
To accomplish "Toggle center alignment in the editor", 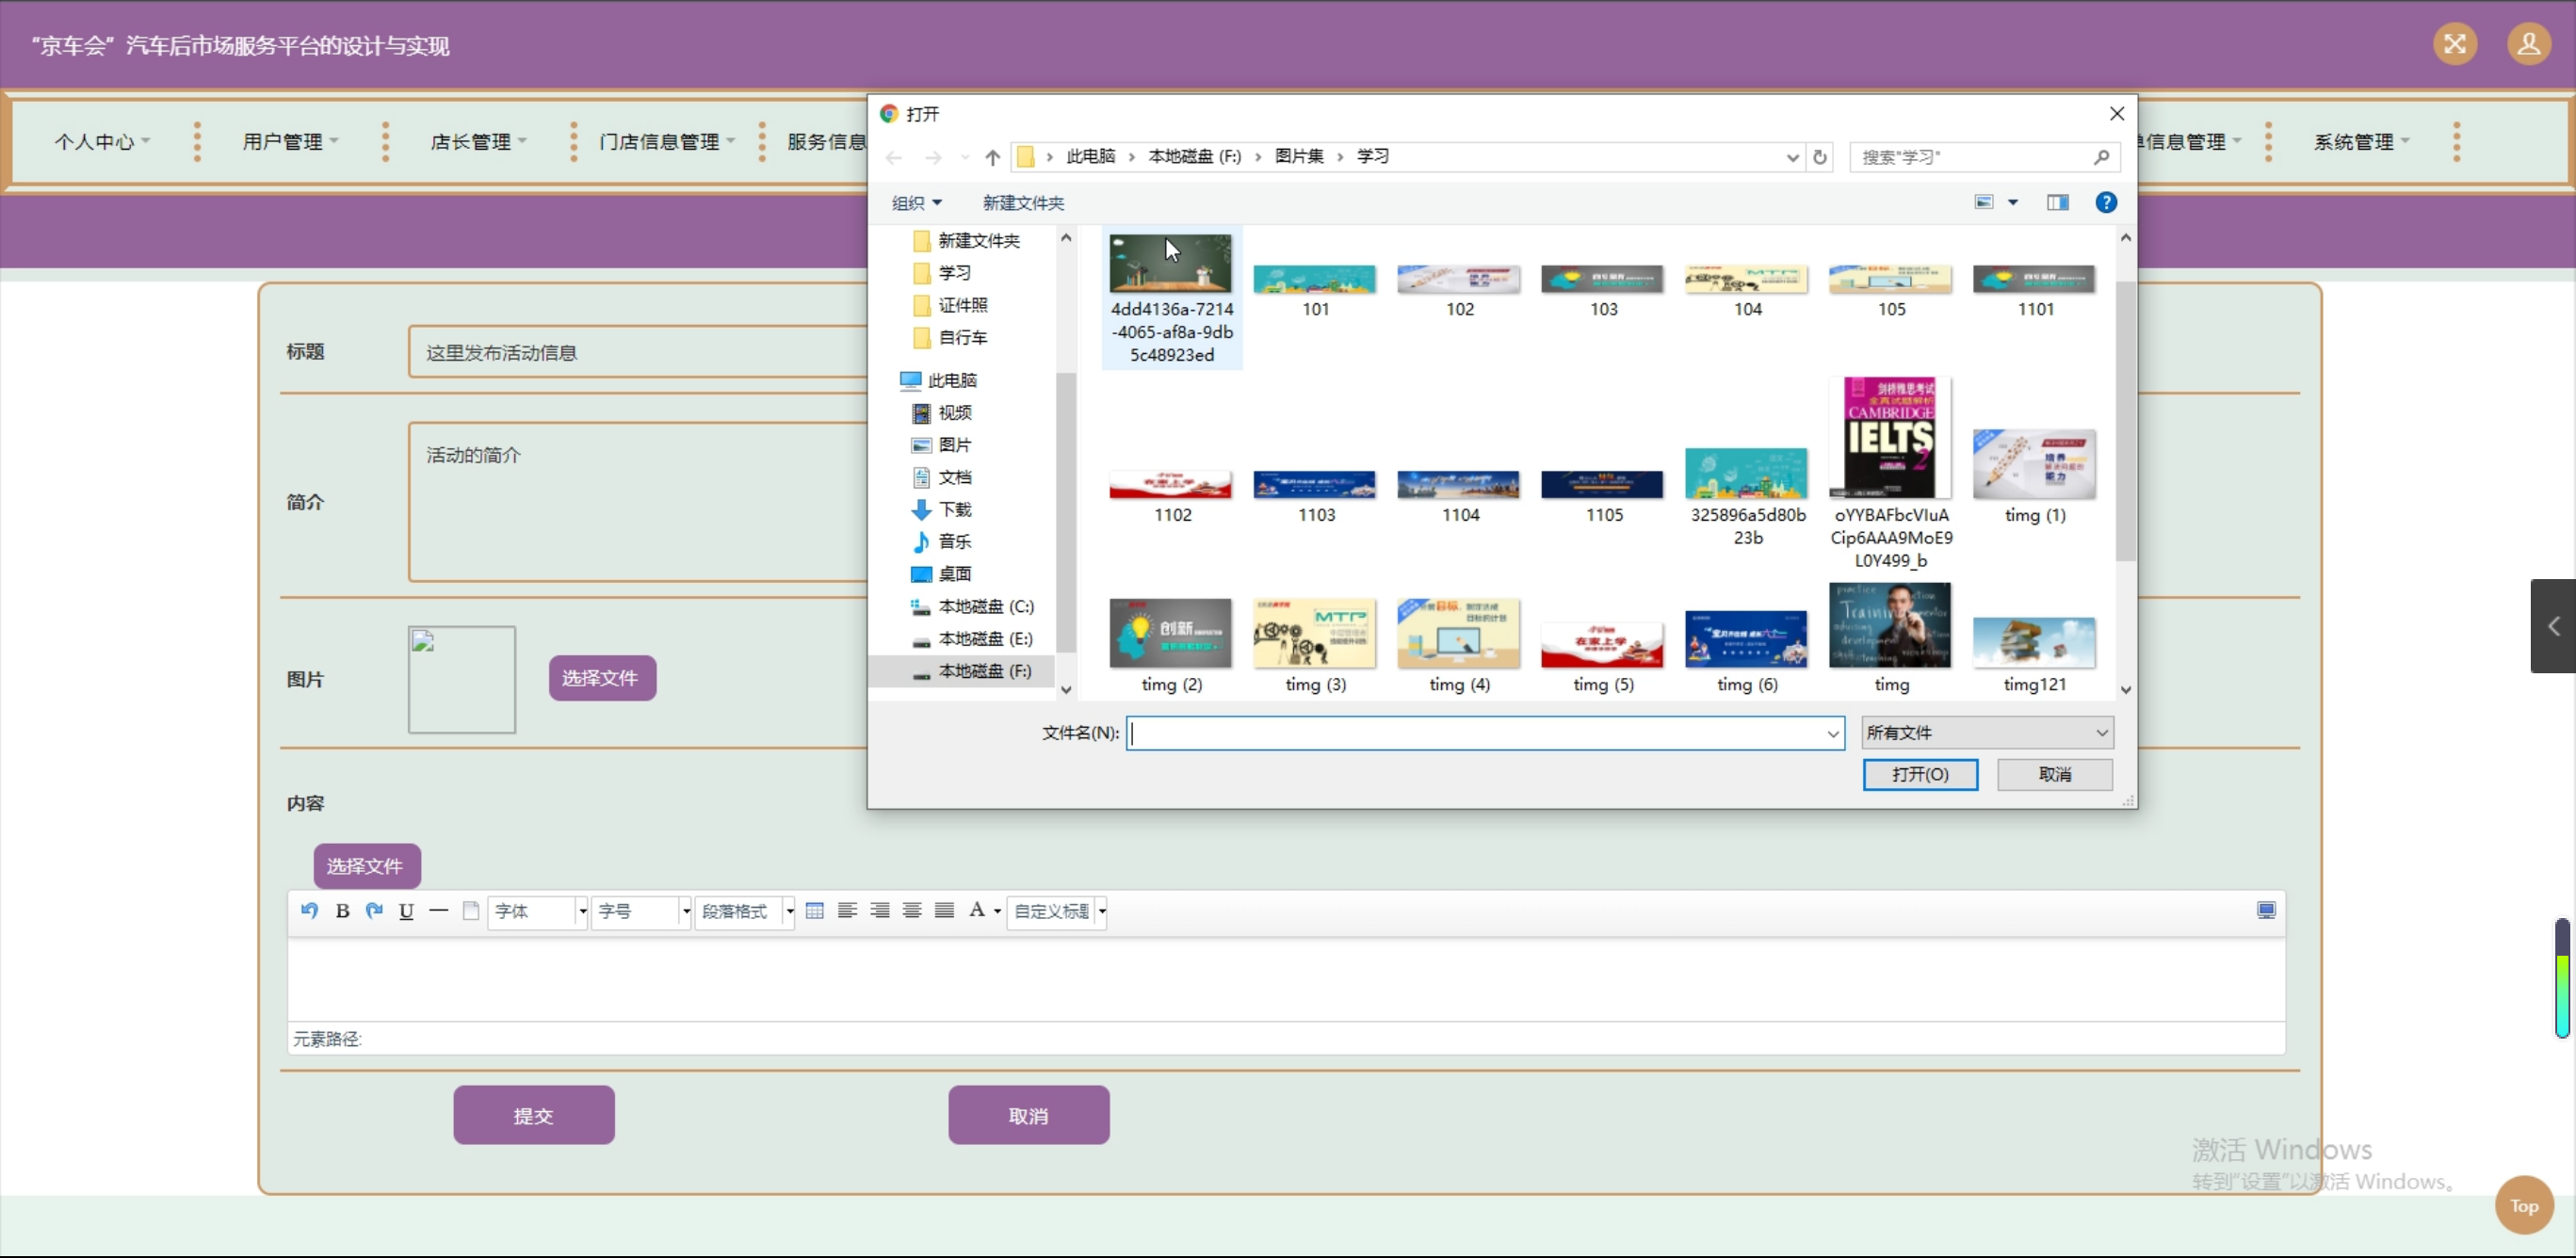I will 912,910.
